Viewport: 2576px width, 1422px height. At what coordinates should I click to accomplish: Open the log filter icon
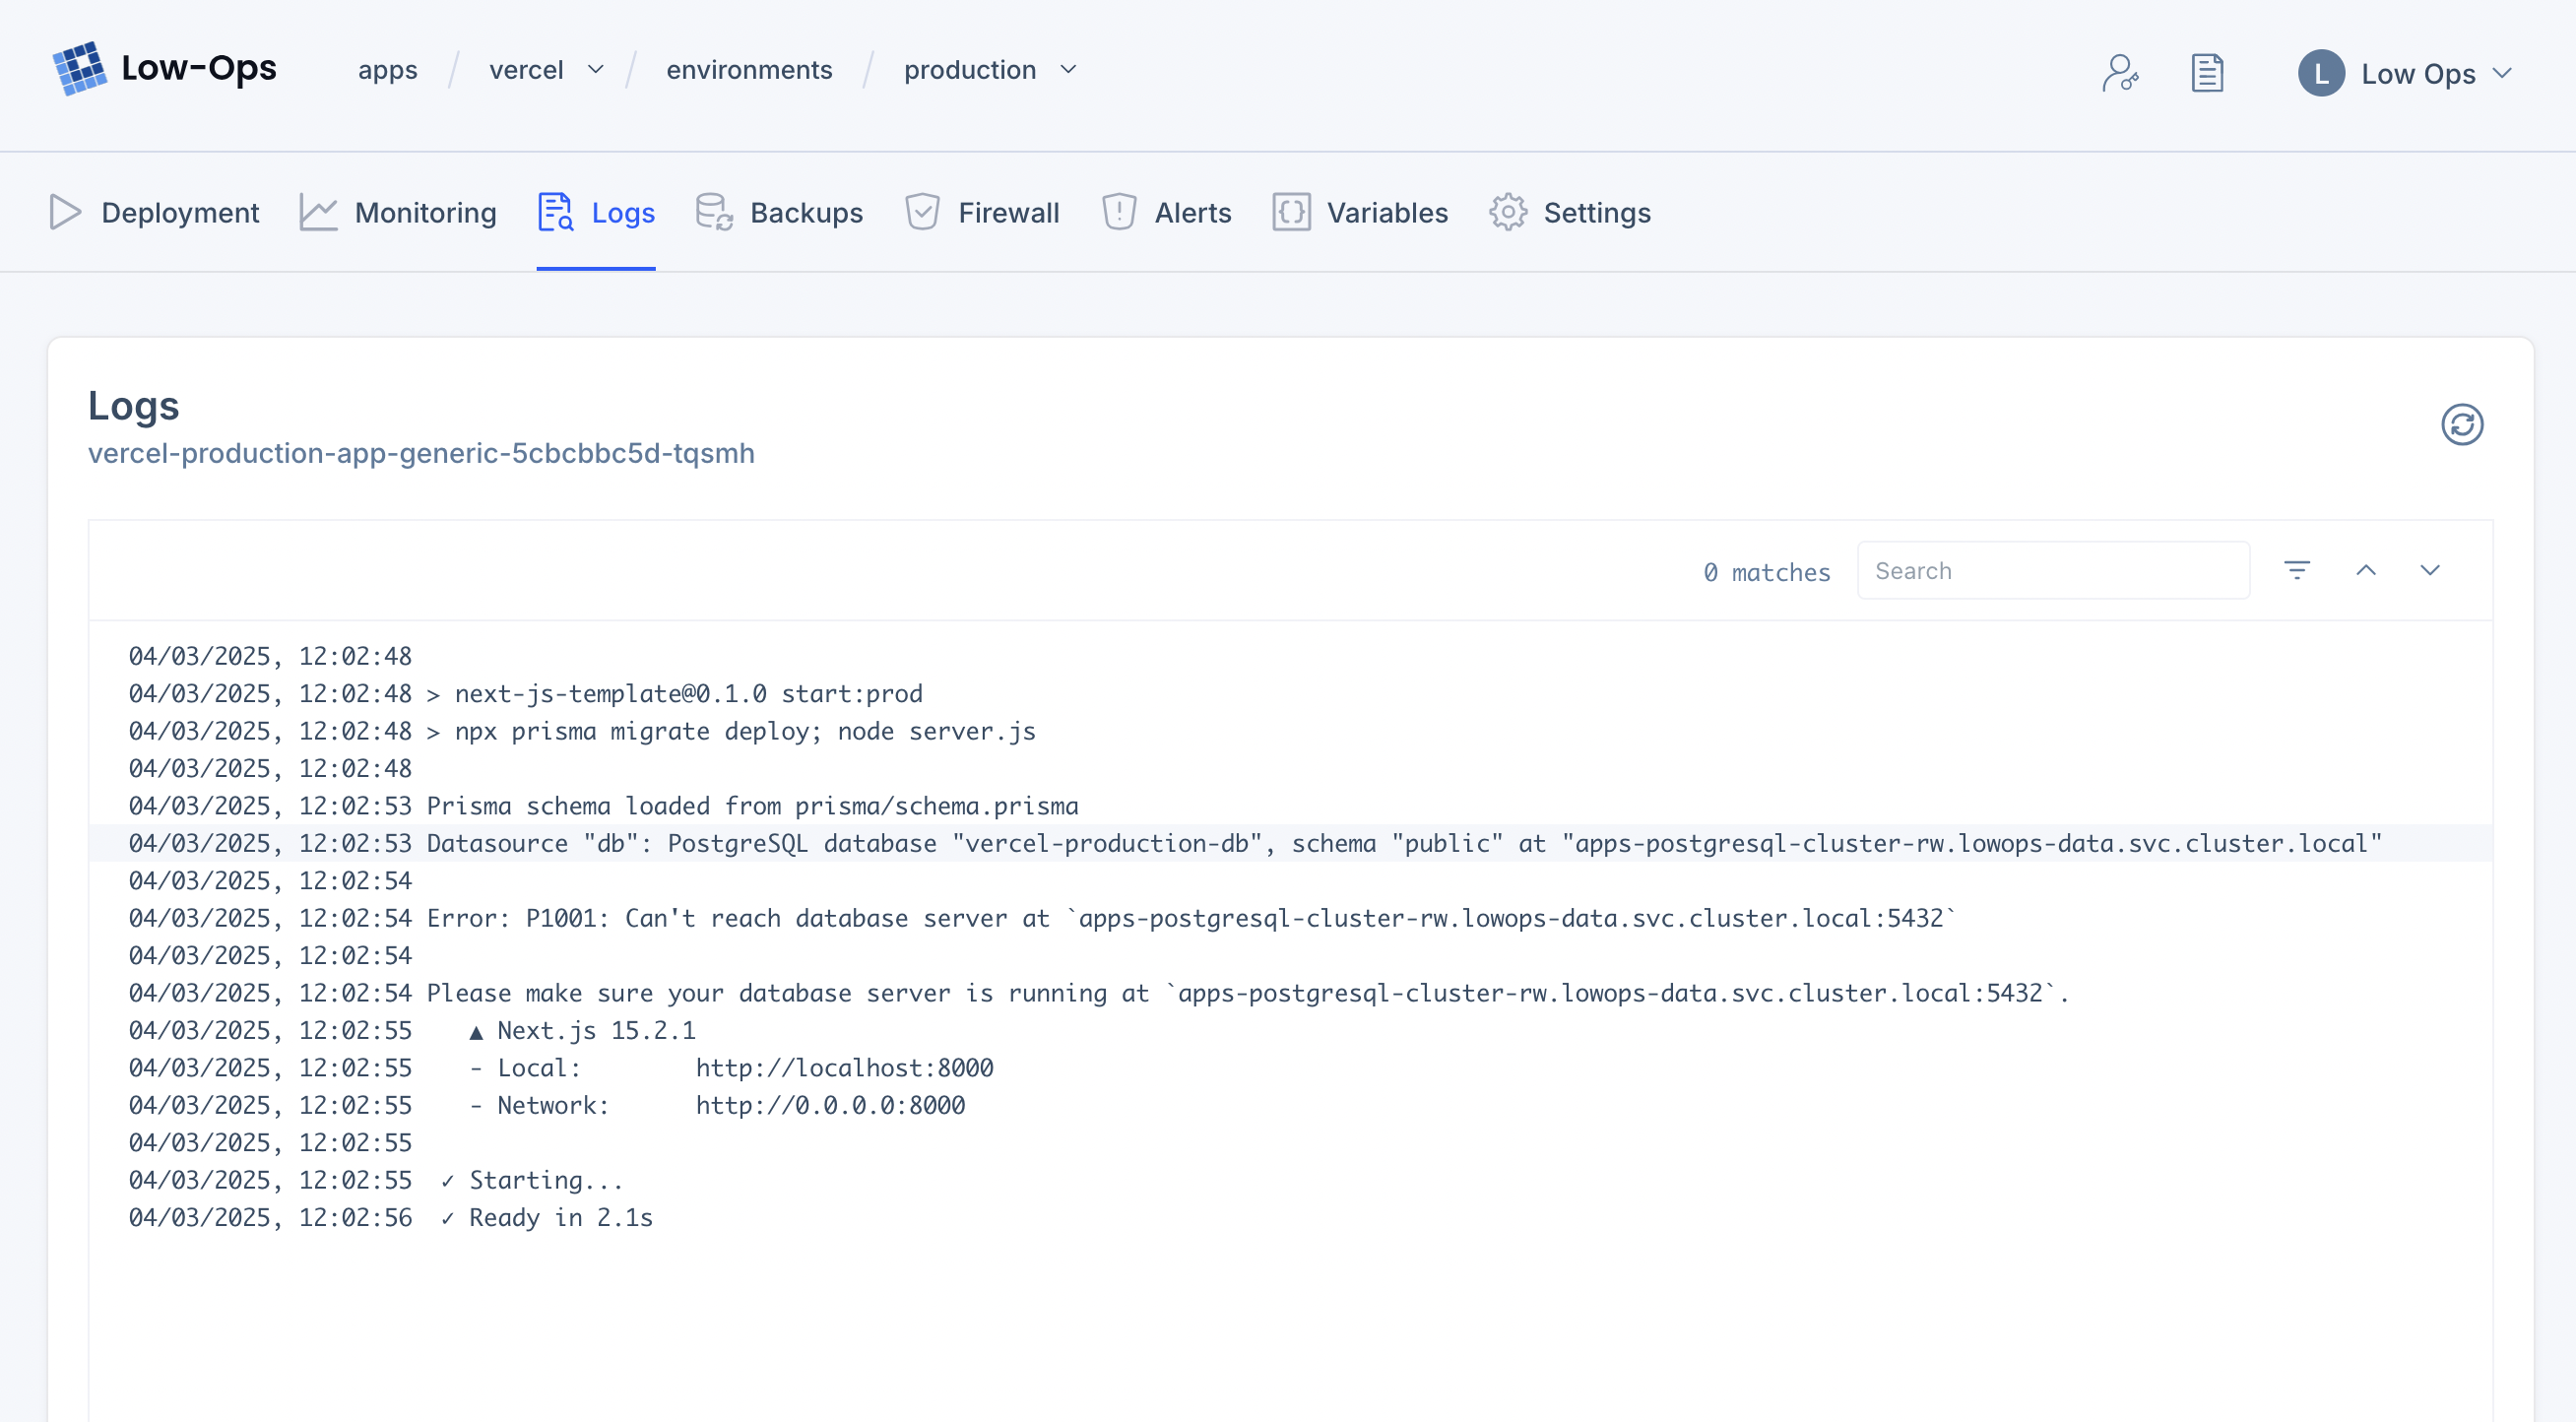pos(2297,570)
